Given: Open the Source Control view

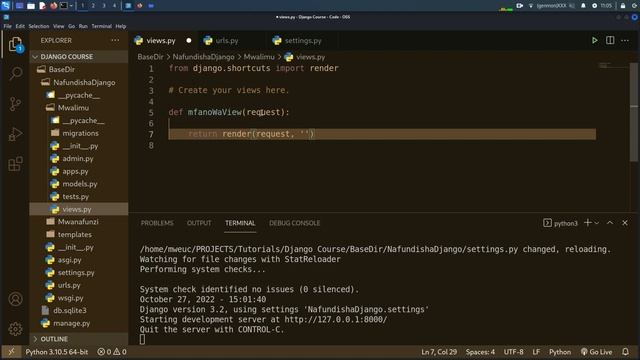Looking at the screenshot, I should (x=16, y=104).
